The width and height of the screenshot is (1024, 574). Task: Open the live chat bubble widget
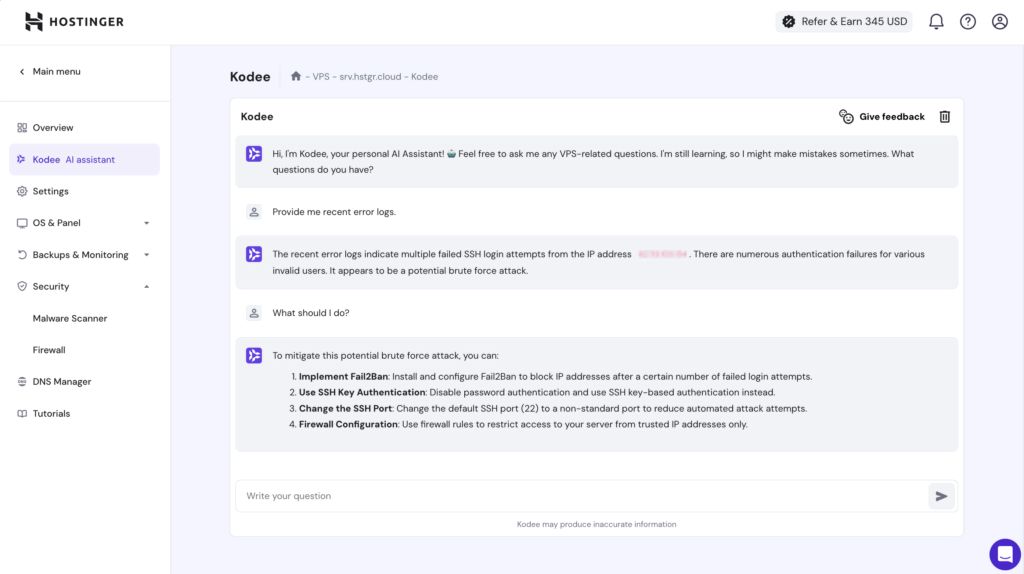(x=1004, y=553)
